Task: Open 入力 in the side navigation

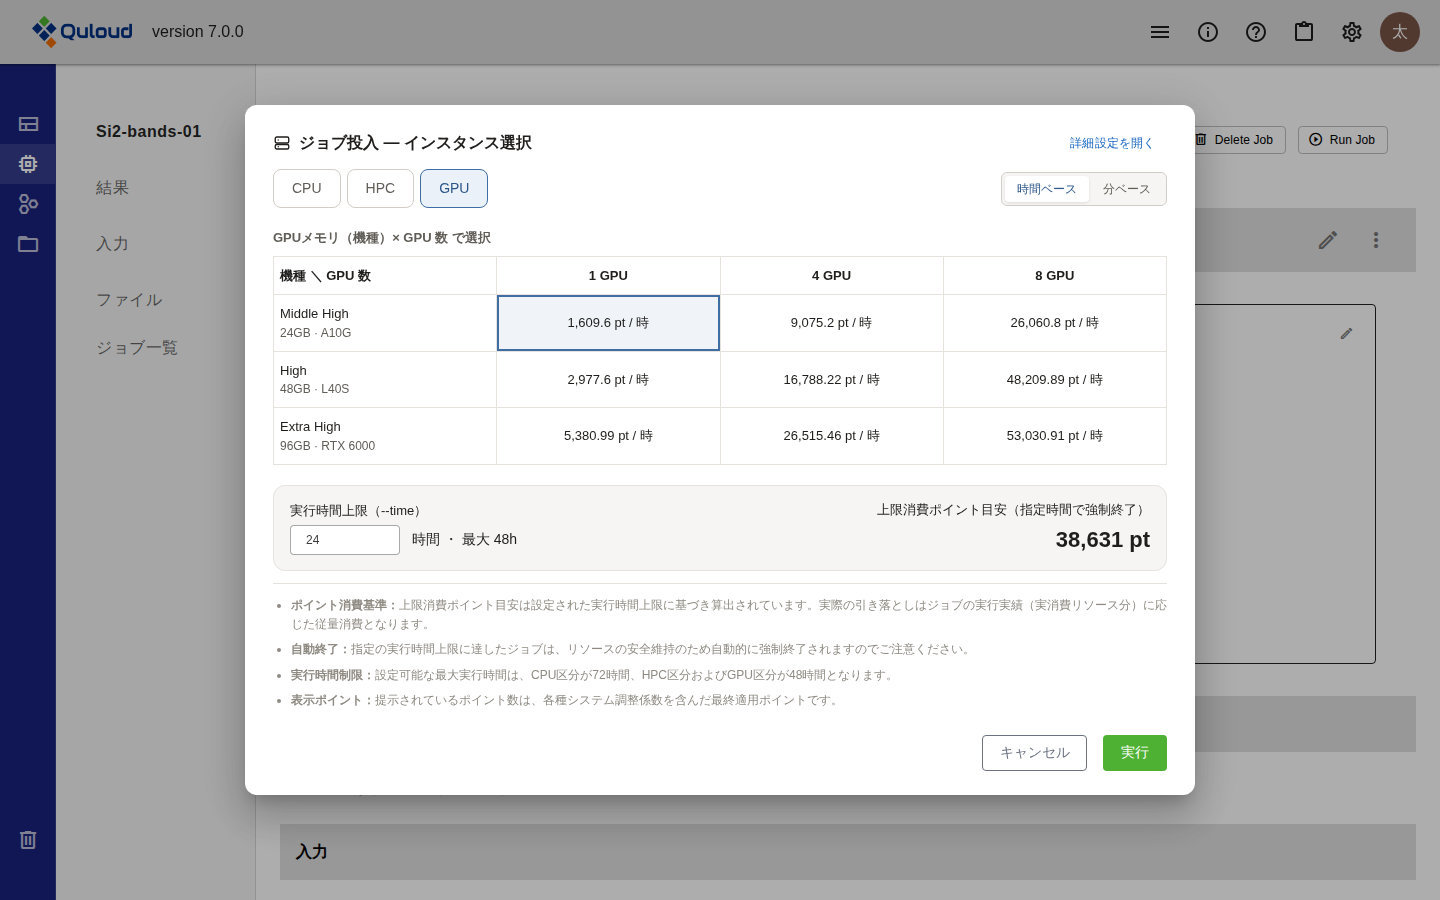Action: coord(112,244)
